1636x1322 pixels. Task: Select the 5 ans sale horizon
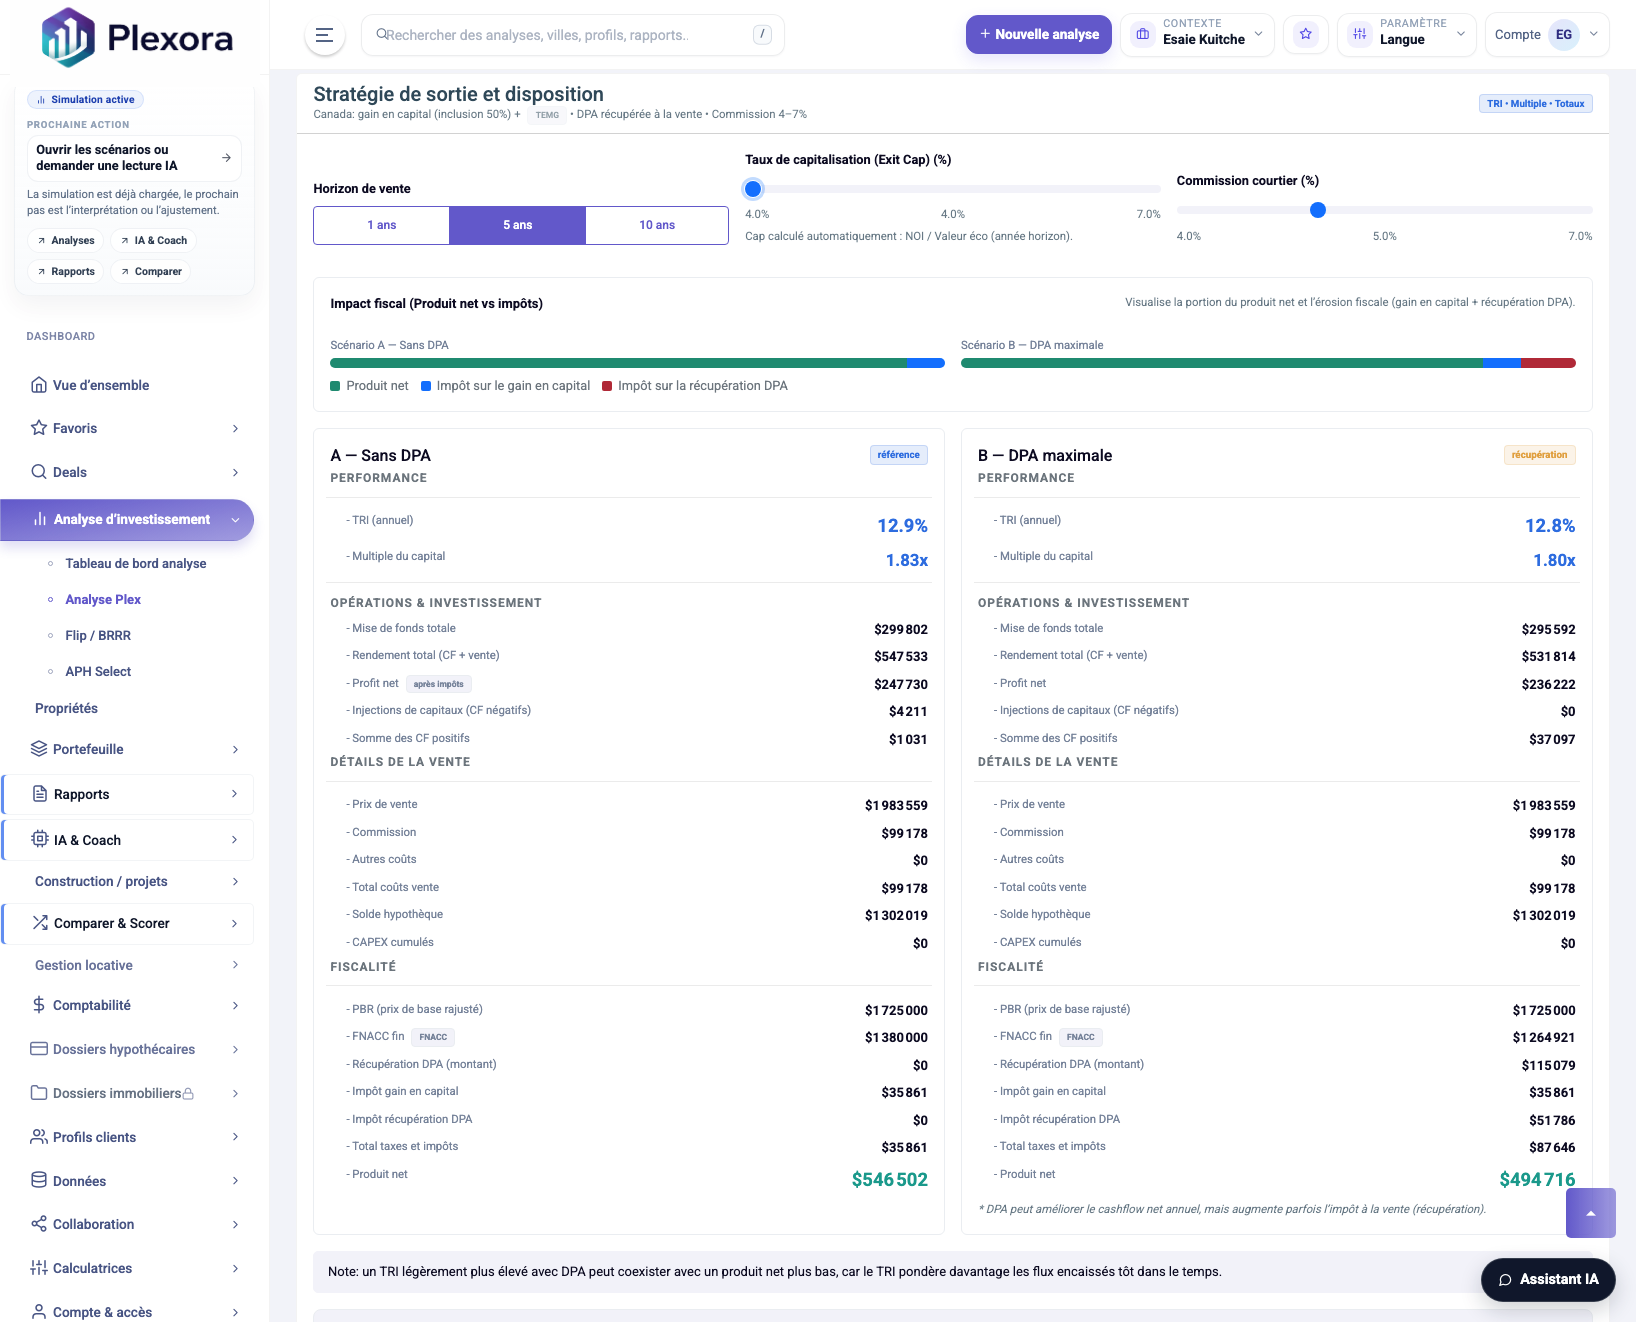pos(517,225)
